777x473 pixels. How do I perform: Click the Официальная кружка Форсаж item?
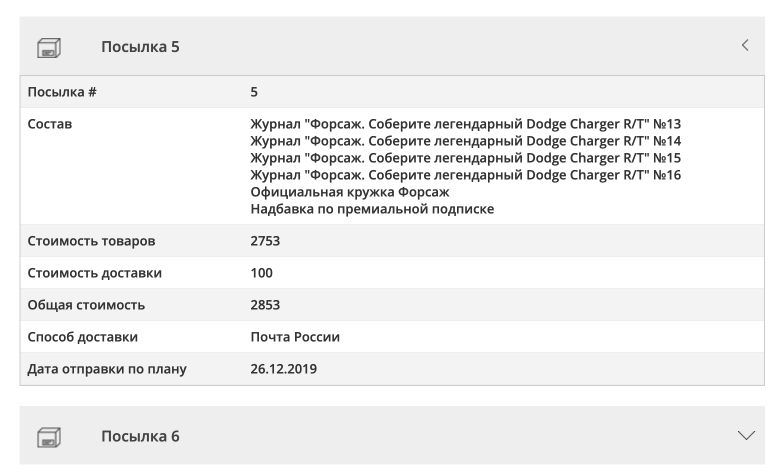click(x=350, y=192)
